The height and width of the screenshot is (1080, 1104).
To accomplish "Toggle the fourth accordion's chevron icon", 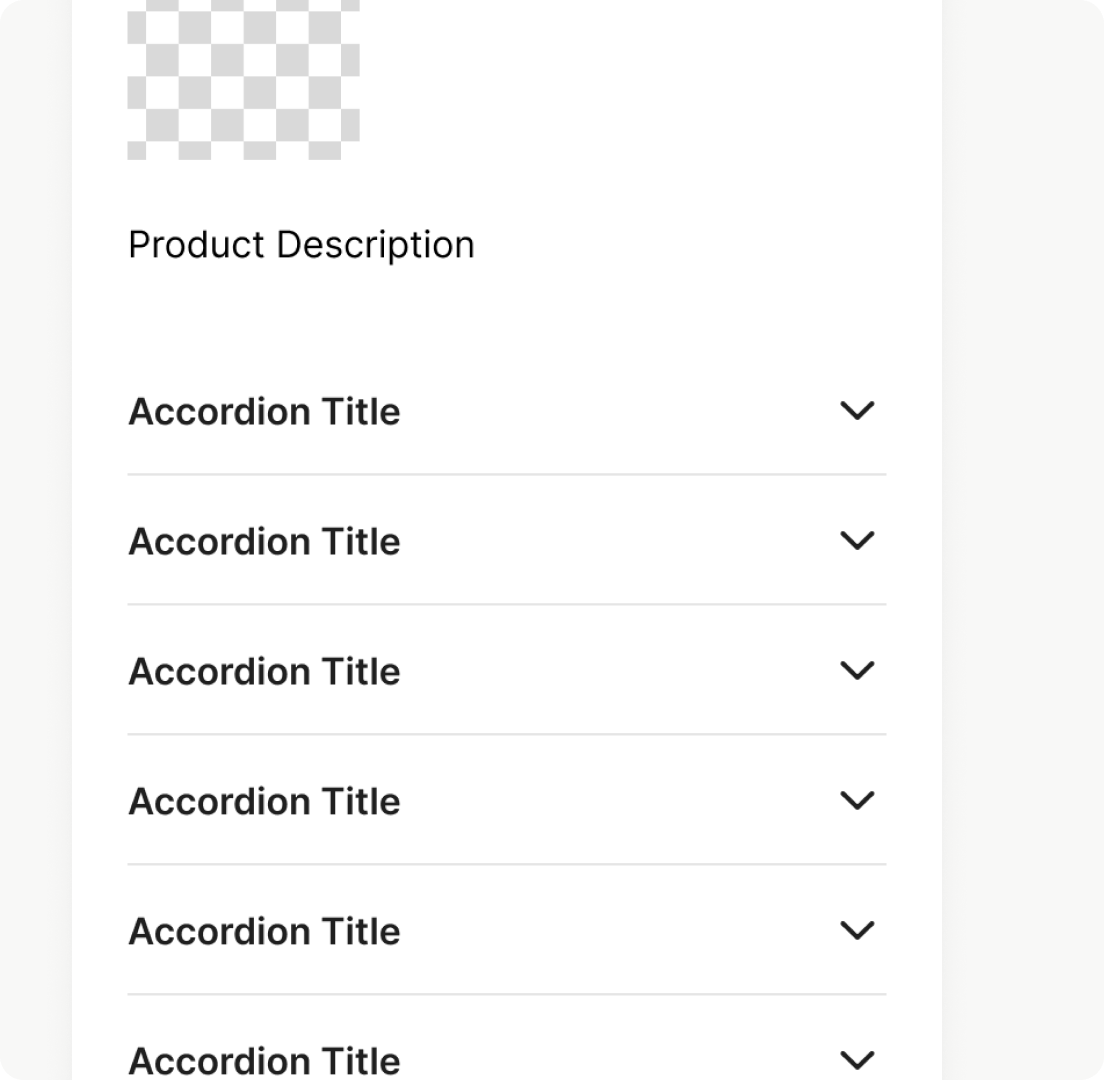I will coord(857,801).
